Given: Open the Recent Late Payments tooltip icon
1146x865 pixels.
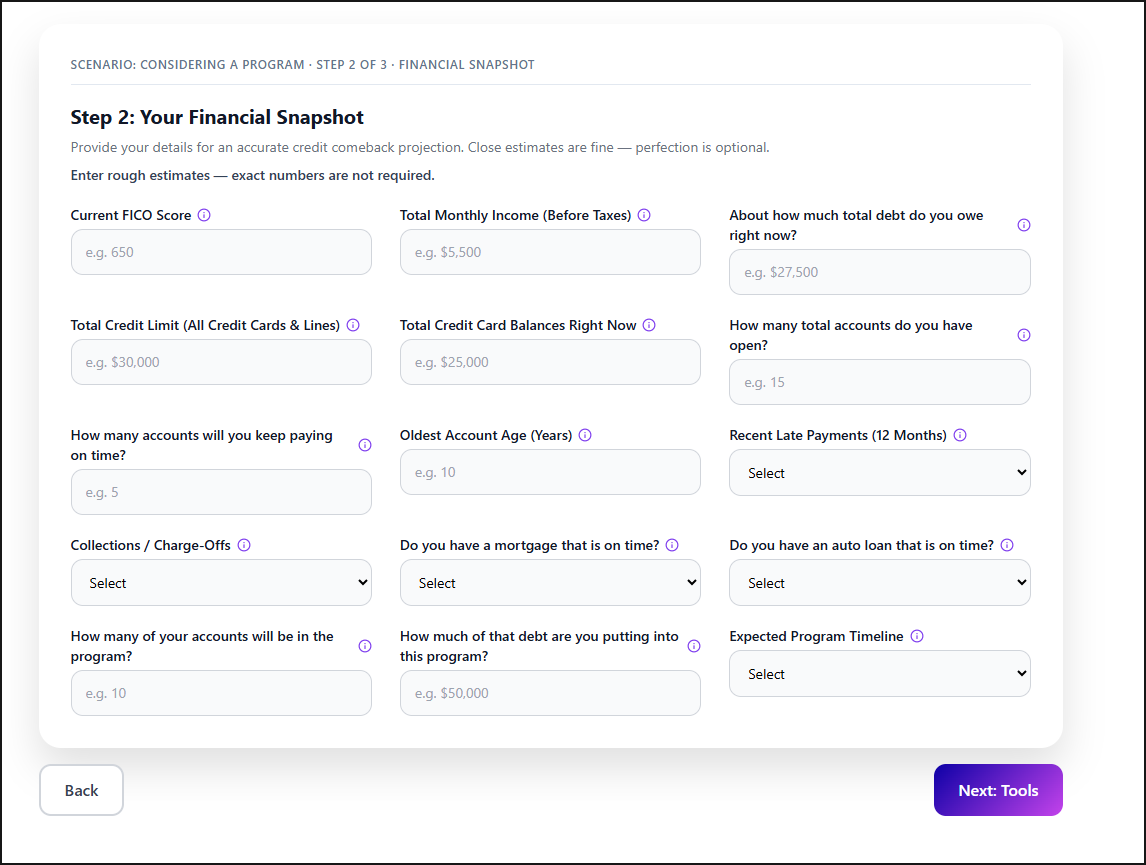Looking at the screenshot, I should pyautogui.click(x=959, y=434).
